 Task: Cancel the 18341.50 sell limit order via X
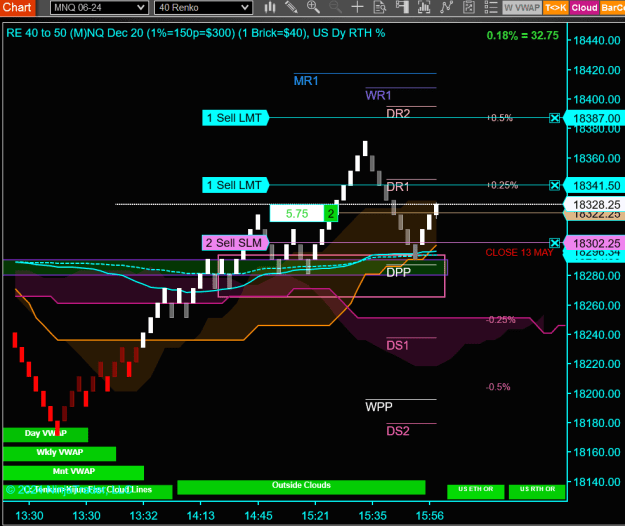tap(554, 185)
